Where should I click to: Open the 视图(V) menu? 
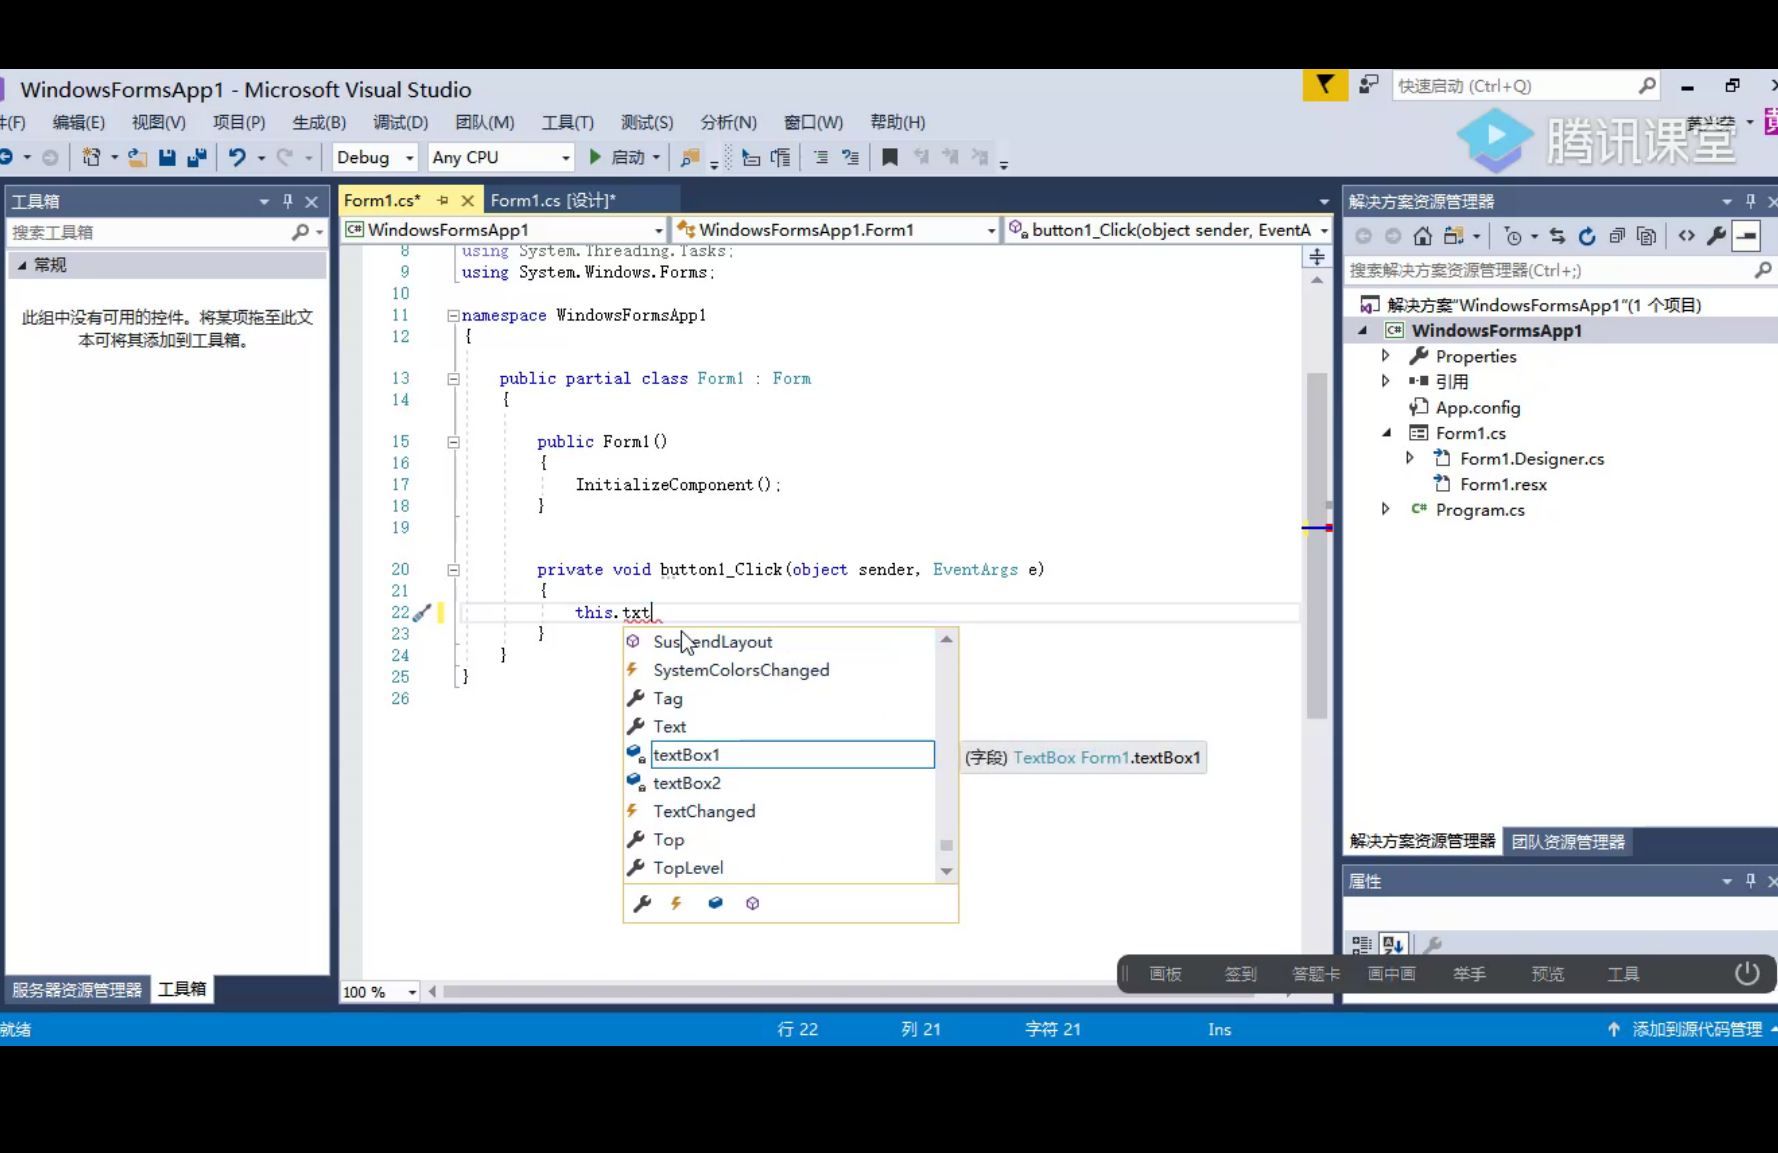pyautogui.click(x=158, y=122)
